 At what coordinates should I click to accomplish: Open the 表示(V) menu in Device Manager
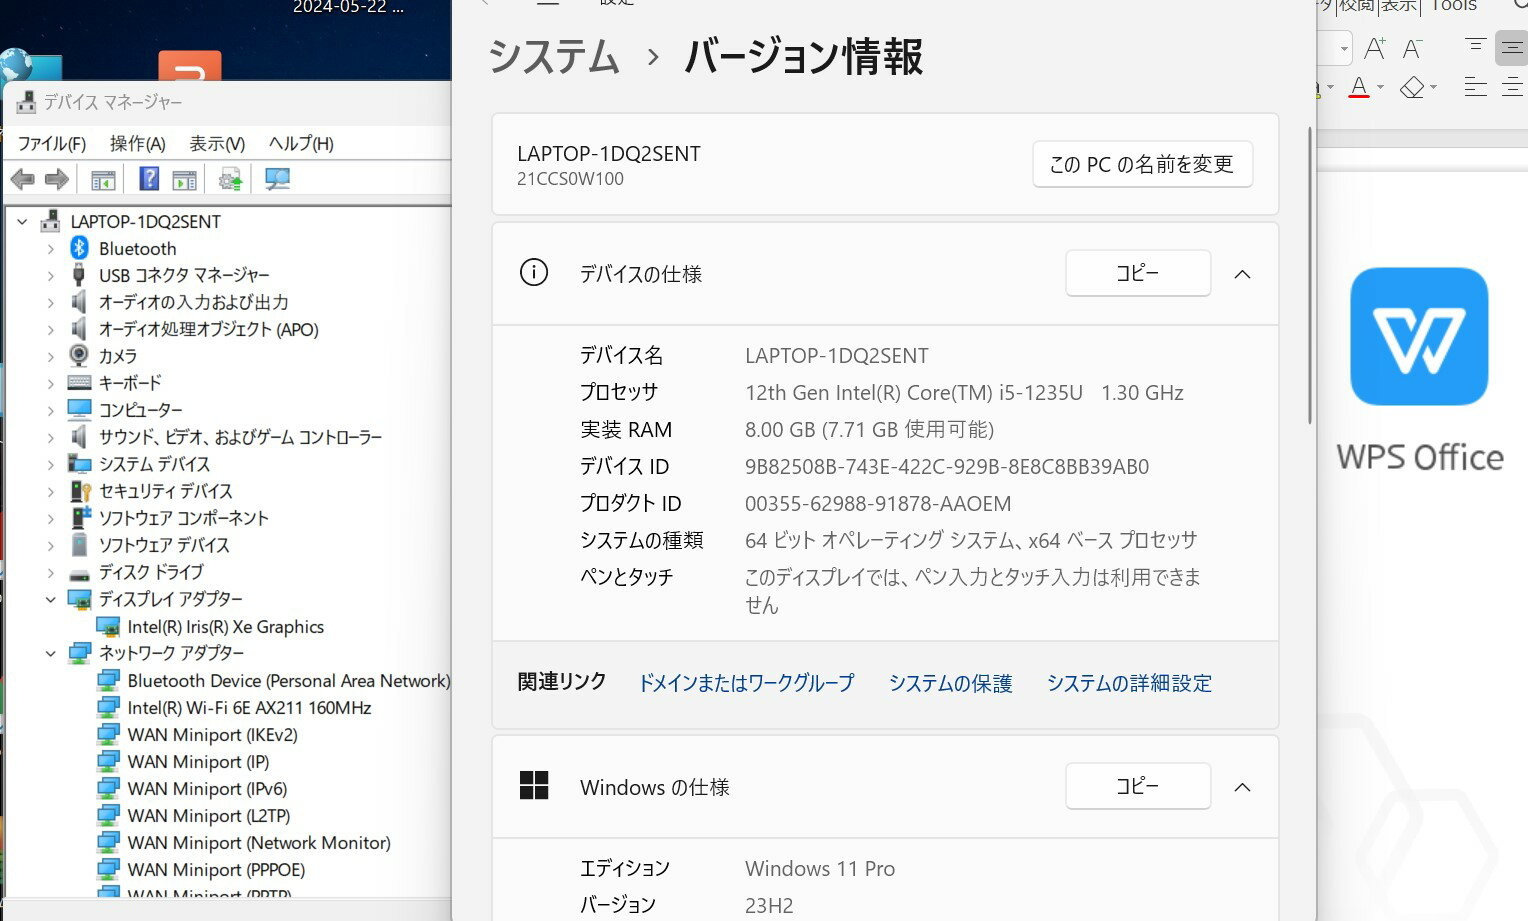(217, 143)
